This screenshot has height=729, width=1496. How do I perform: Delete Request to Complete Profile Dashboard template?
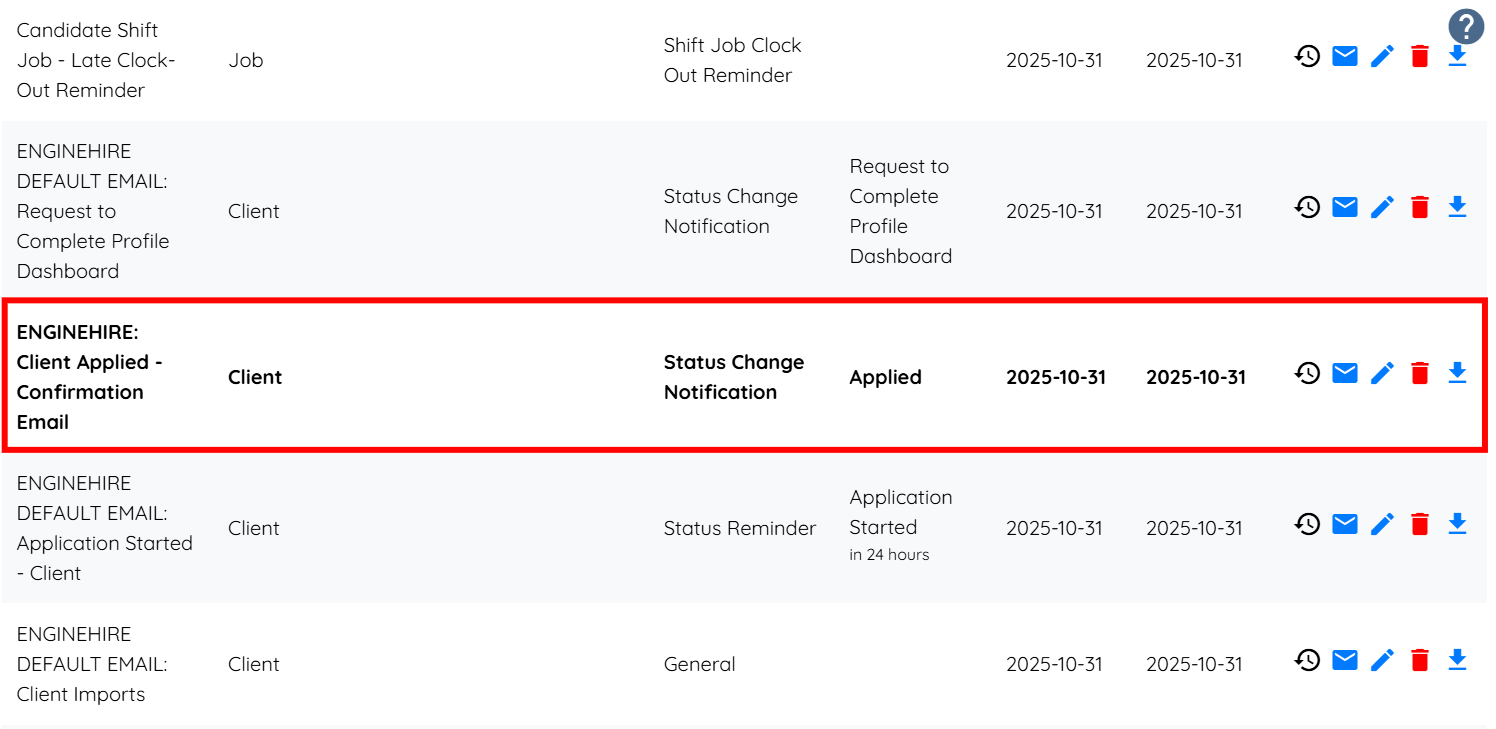tap(1420, 207)
